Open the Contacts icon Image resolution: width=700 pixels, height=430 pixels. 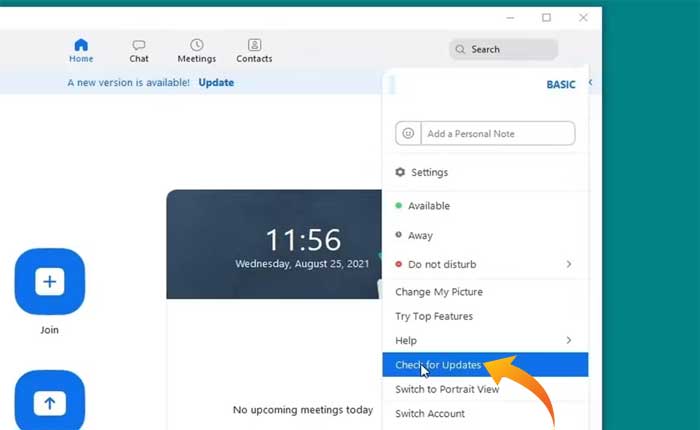(x=254, y=45)
